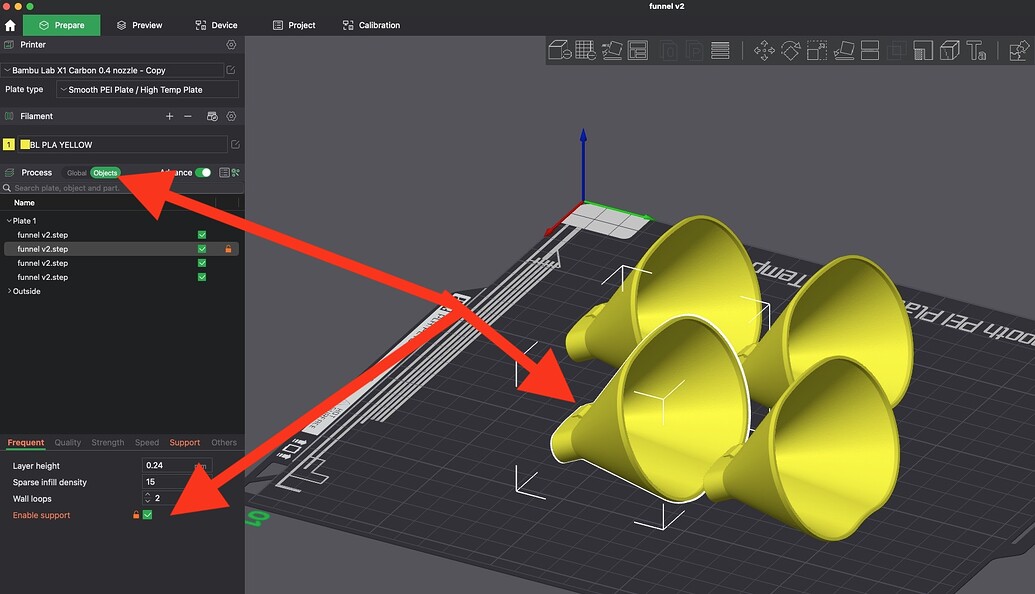The height and width of the screenshot is (594, 1035).
Task: Select the Strength settings tab
Action: 108,442
